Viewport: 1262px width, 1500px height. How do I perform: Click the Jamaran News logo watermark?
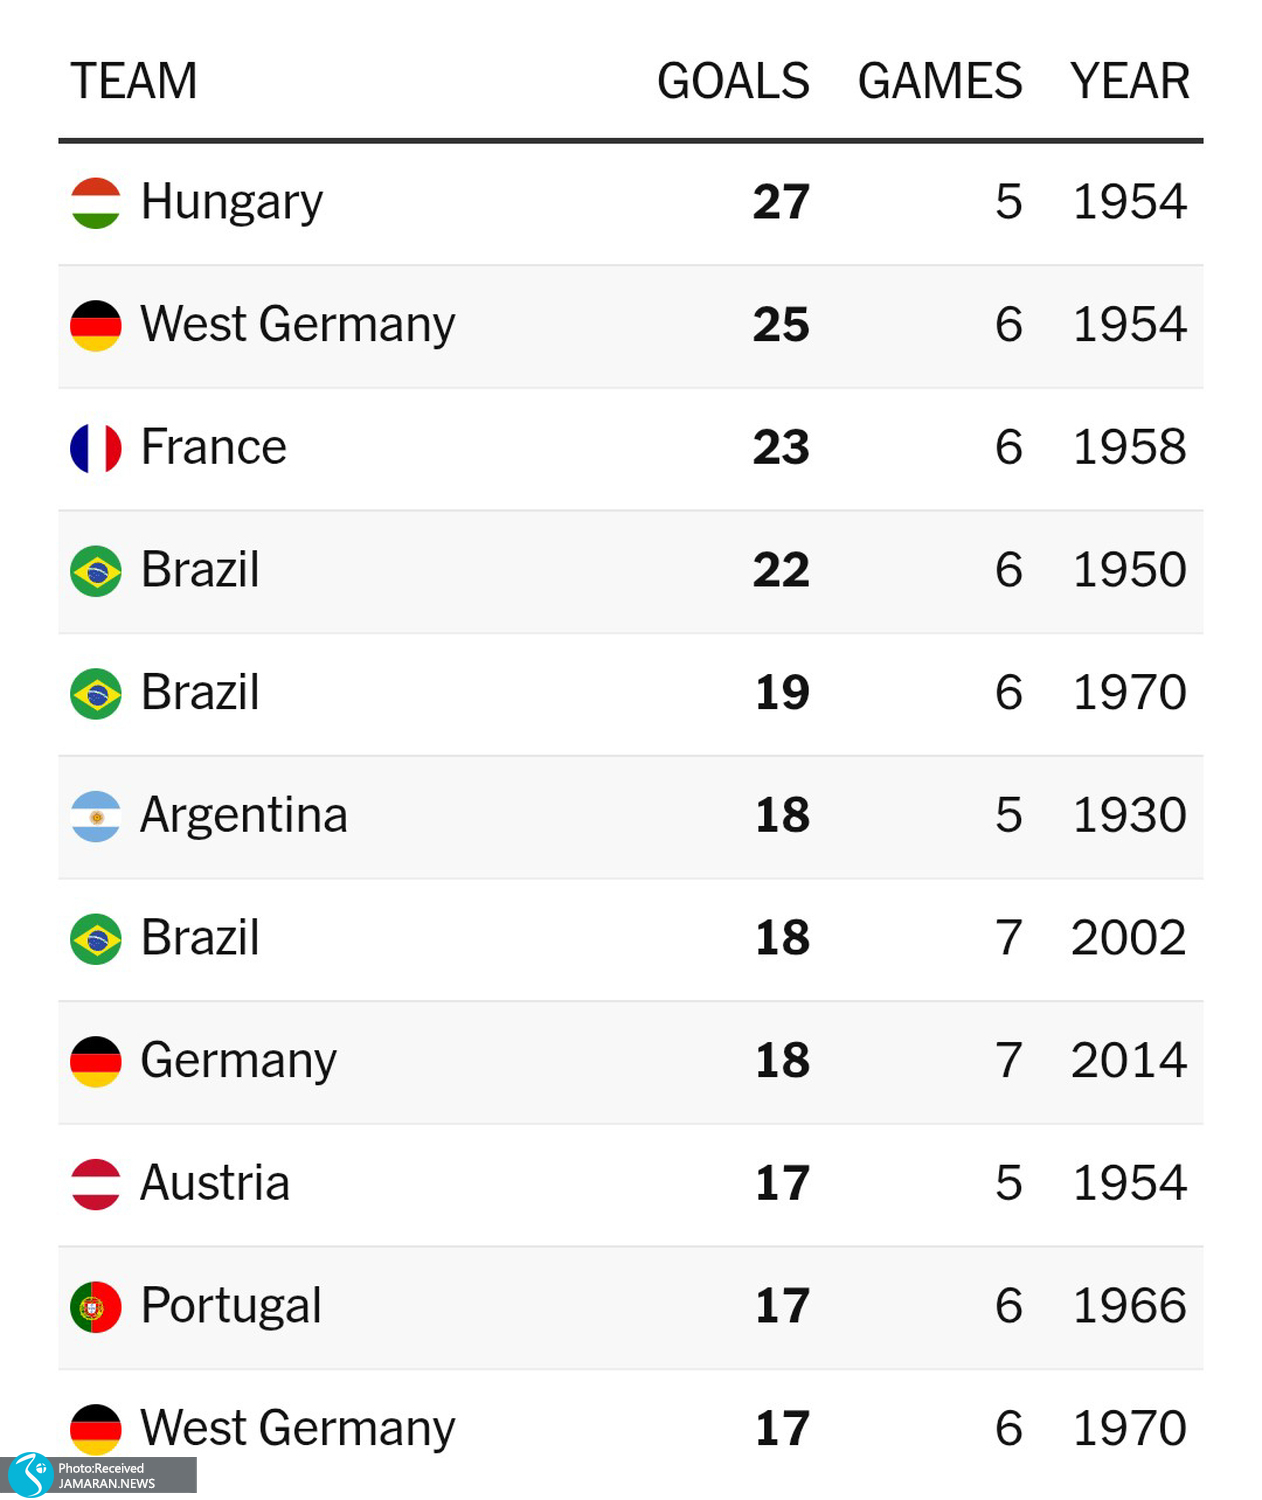pyautogui.click(x=98, y=1475)
